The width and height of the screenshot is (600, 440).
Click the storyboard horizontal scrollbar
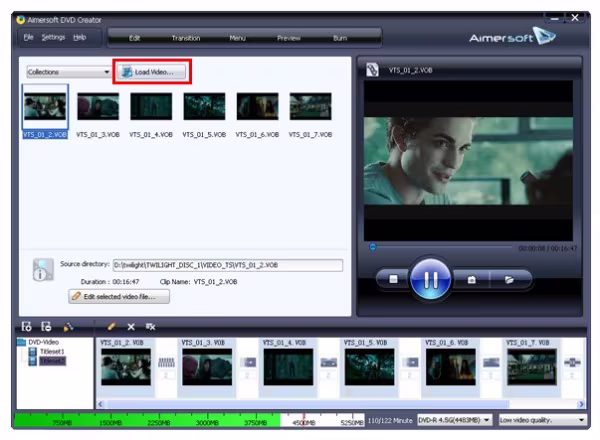point(308,404)
